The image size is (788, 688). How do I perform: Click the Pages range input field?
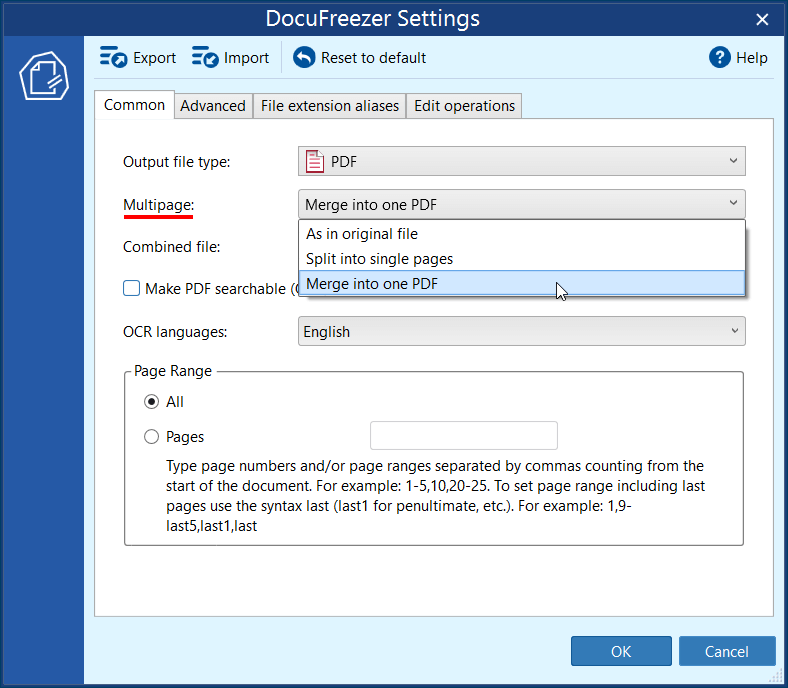point(463,436)
